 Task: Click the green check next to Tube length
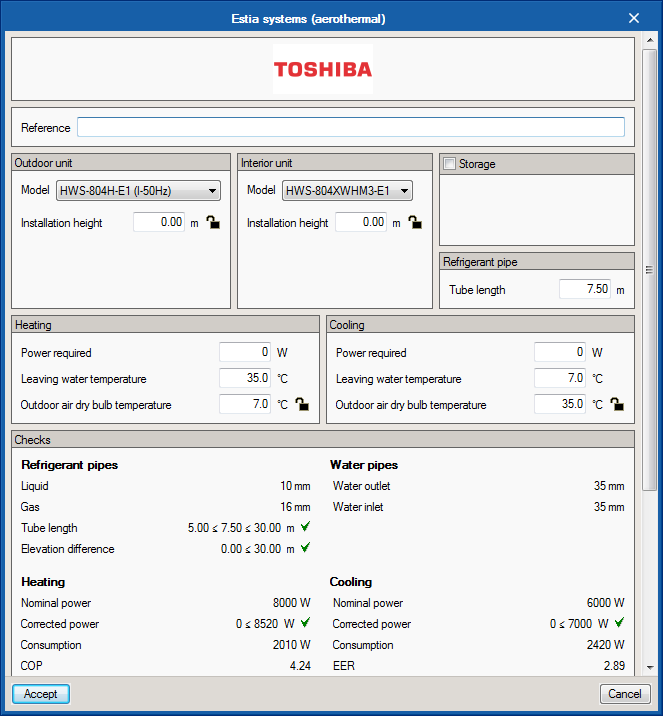coord(305,527)
